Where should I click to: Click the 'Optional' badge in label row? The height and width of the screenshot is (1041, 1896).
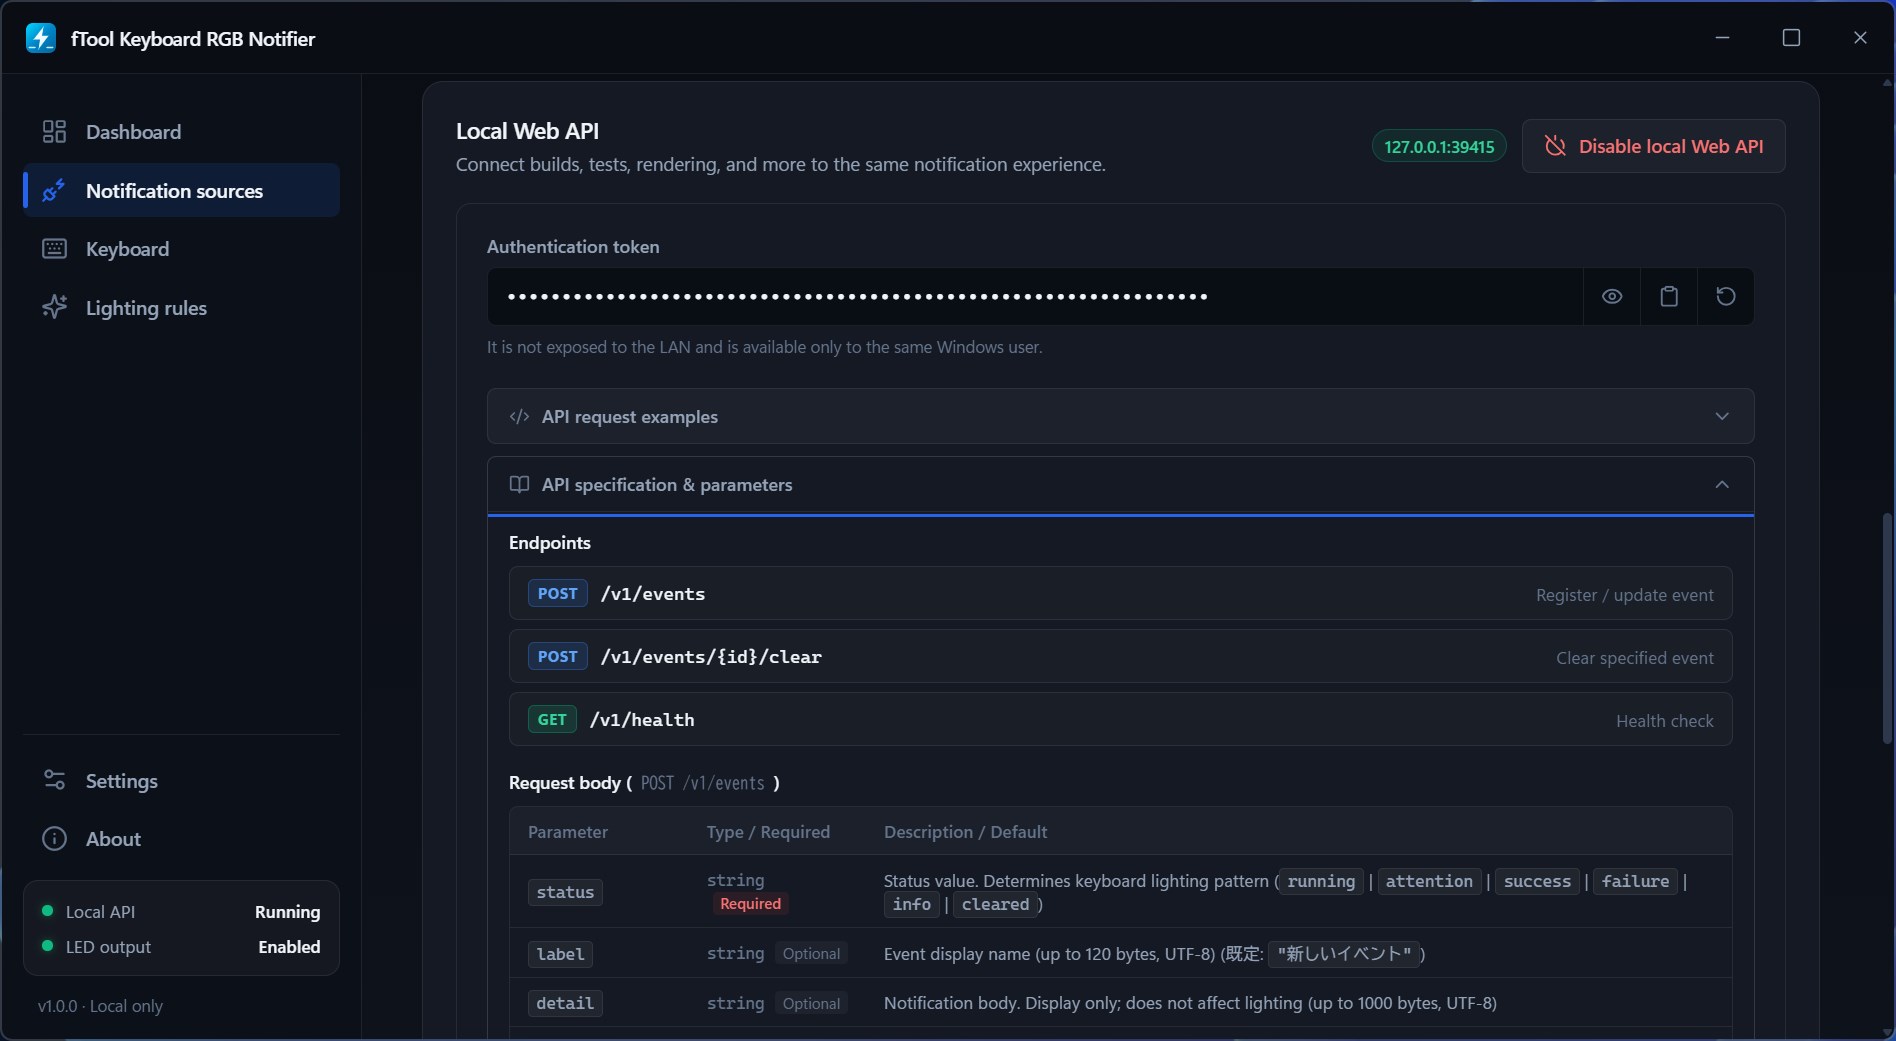pyautogui.click(x=811, y=954)
